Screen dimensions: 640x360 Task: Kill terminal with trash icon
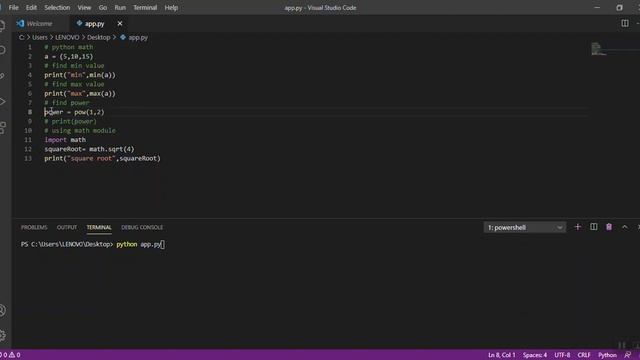(x=609, y=227)
